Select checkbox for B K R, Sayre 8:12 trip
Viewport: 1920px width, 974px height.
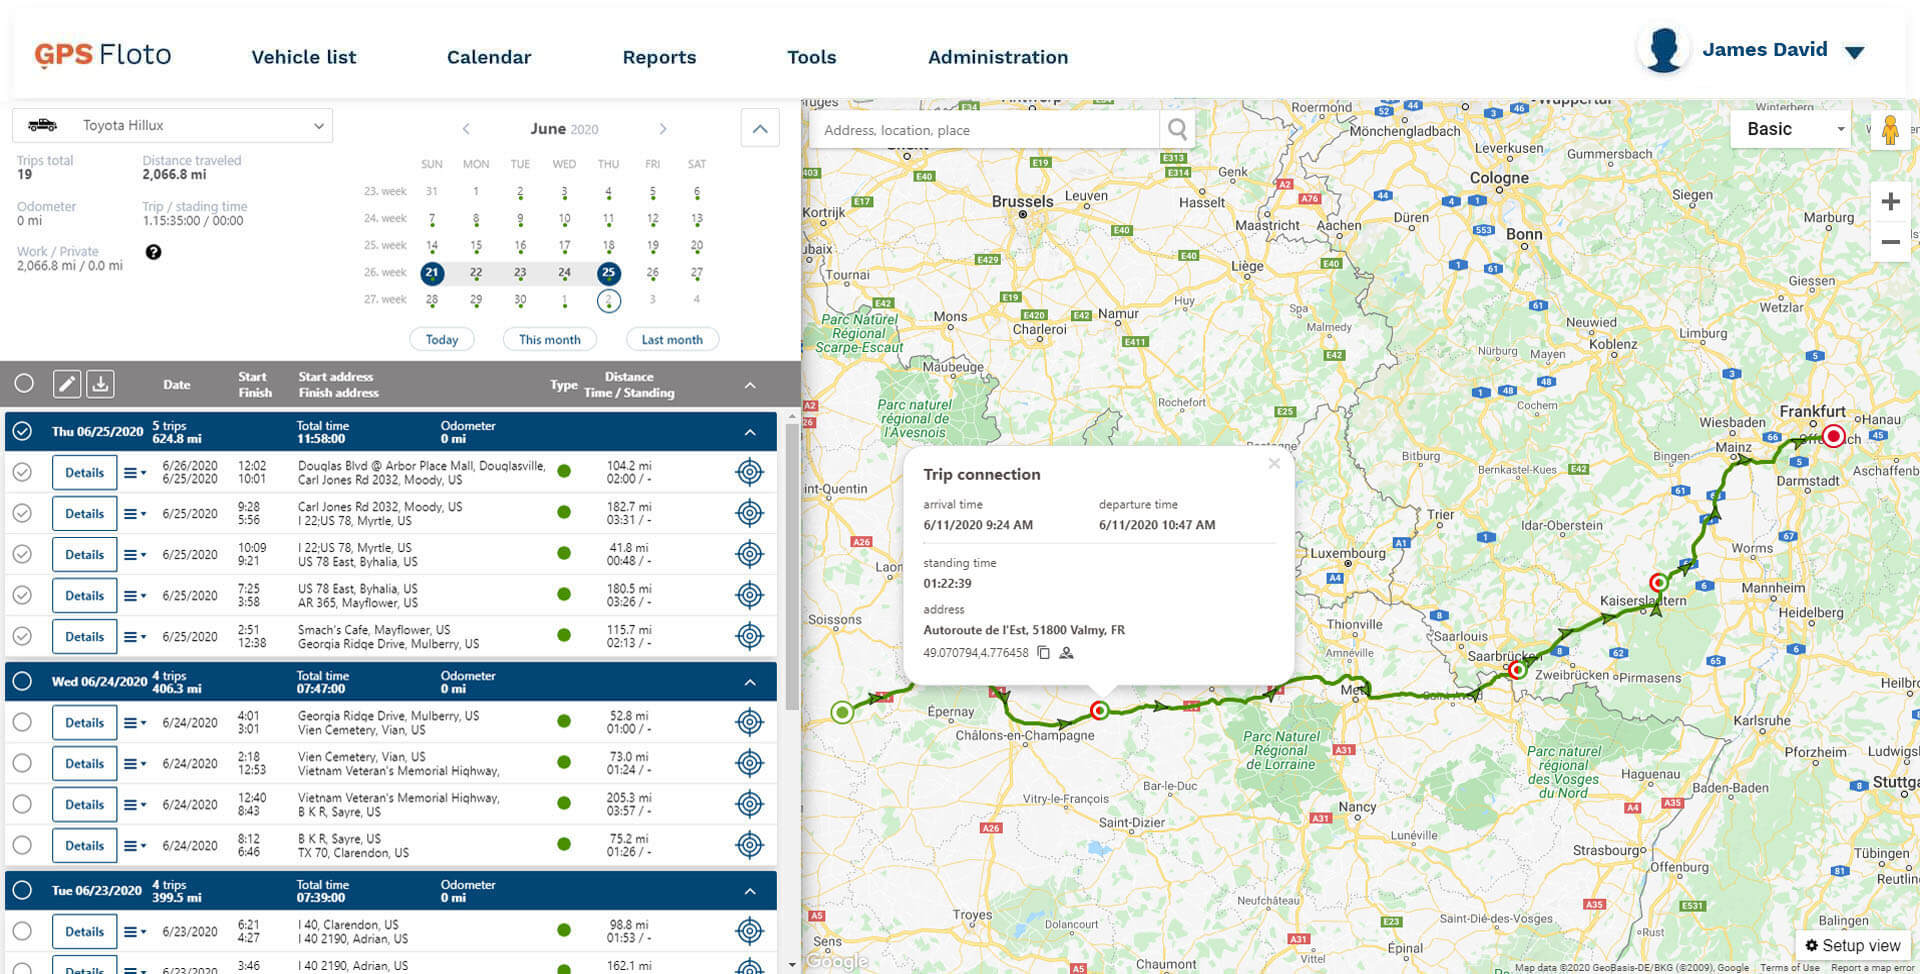22,845
